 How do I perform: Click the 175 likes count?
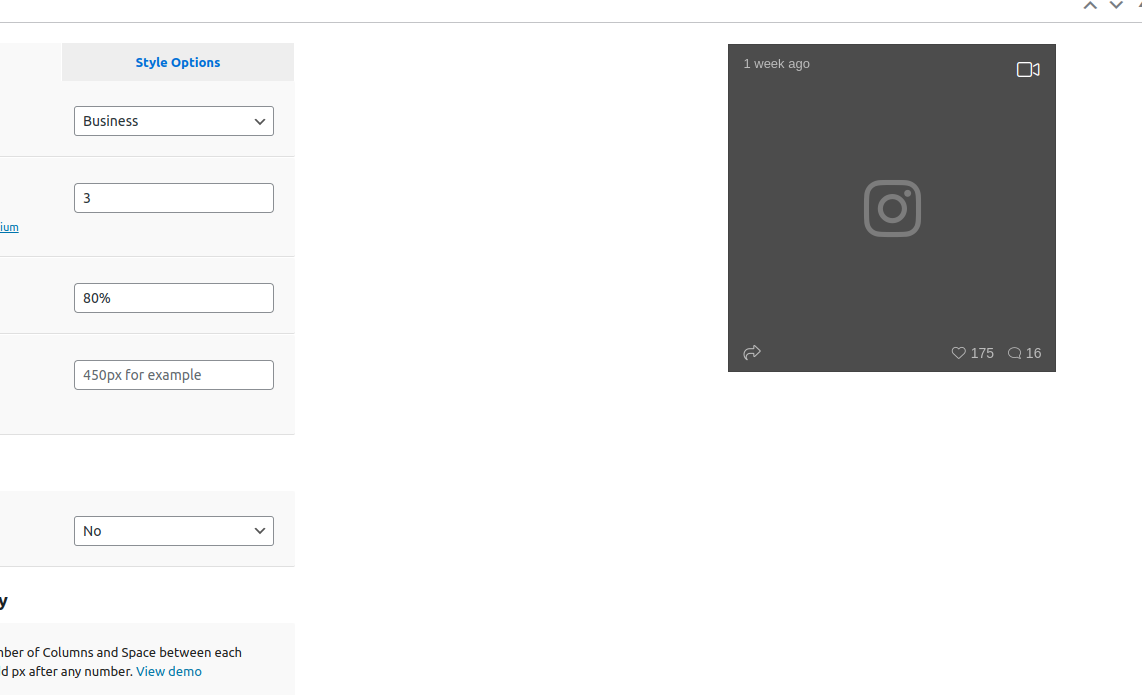982,353
